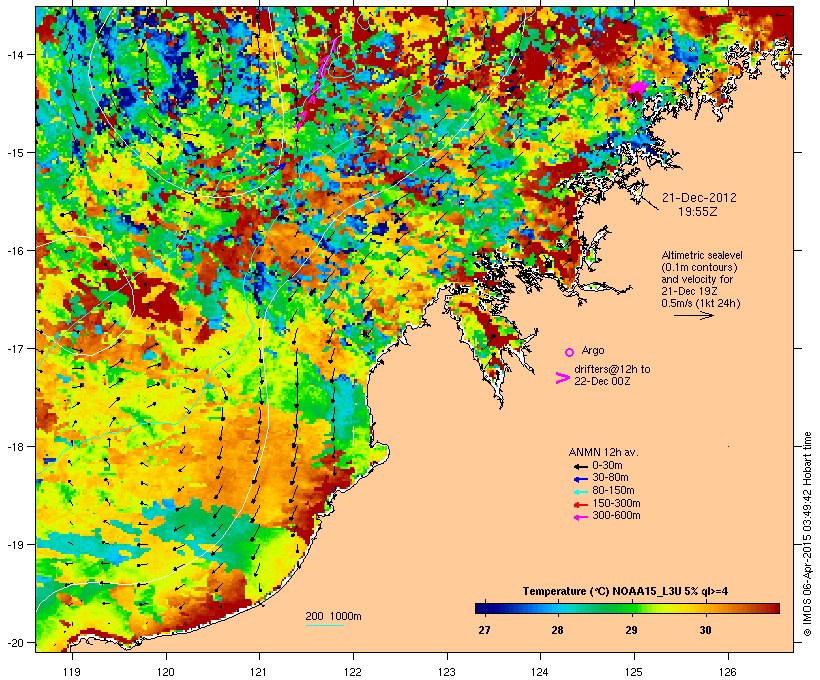Click the '-16' latitude axis label

tap(15, 251)
